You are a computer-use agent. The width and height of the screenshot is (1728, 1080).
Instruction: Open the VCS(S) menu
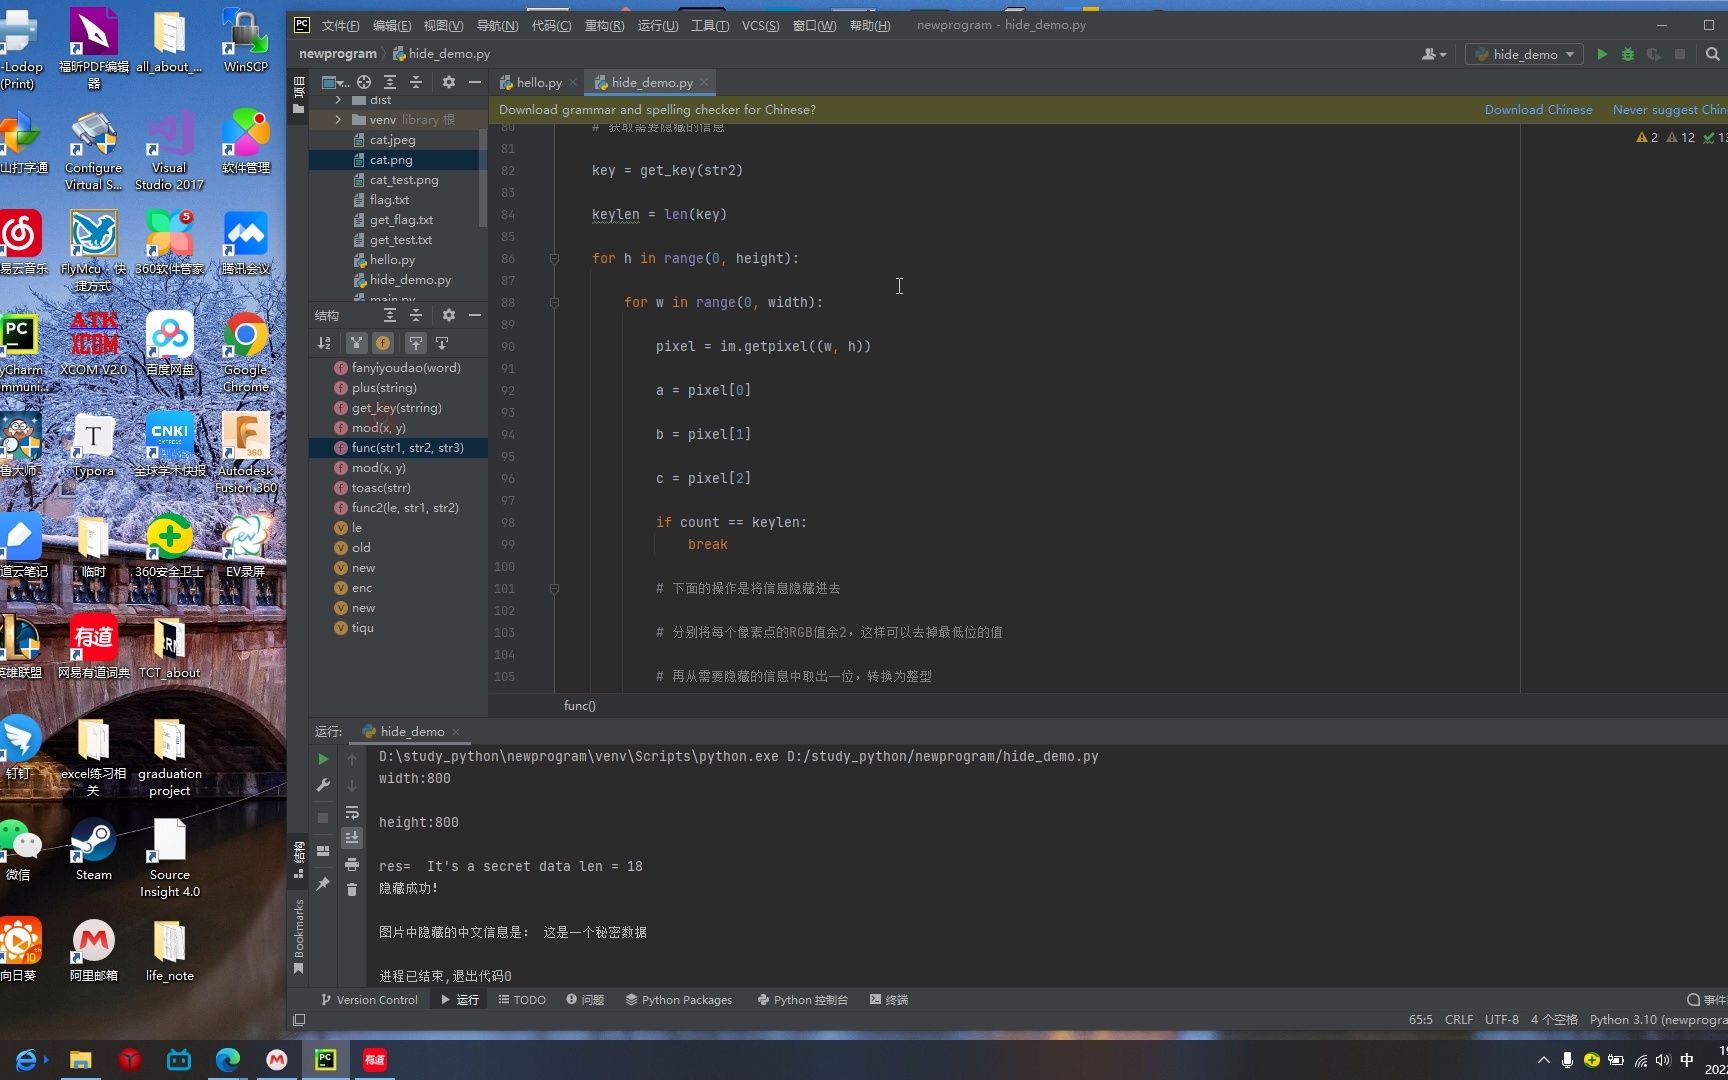click(x=760, y=25)
